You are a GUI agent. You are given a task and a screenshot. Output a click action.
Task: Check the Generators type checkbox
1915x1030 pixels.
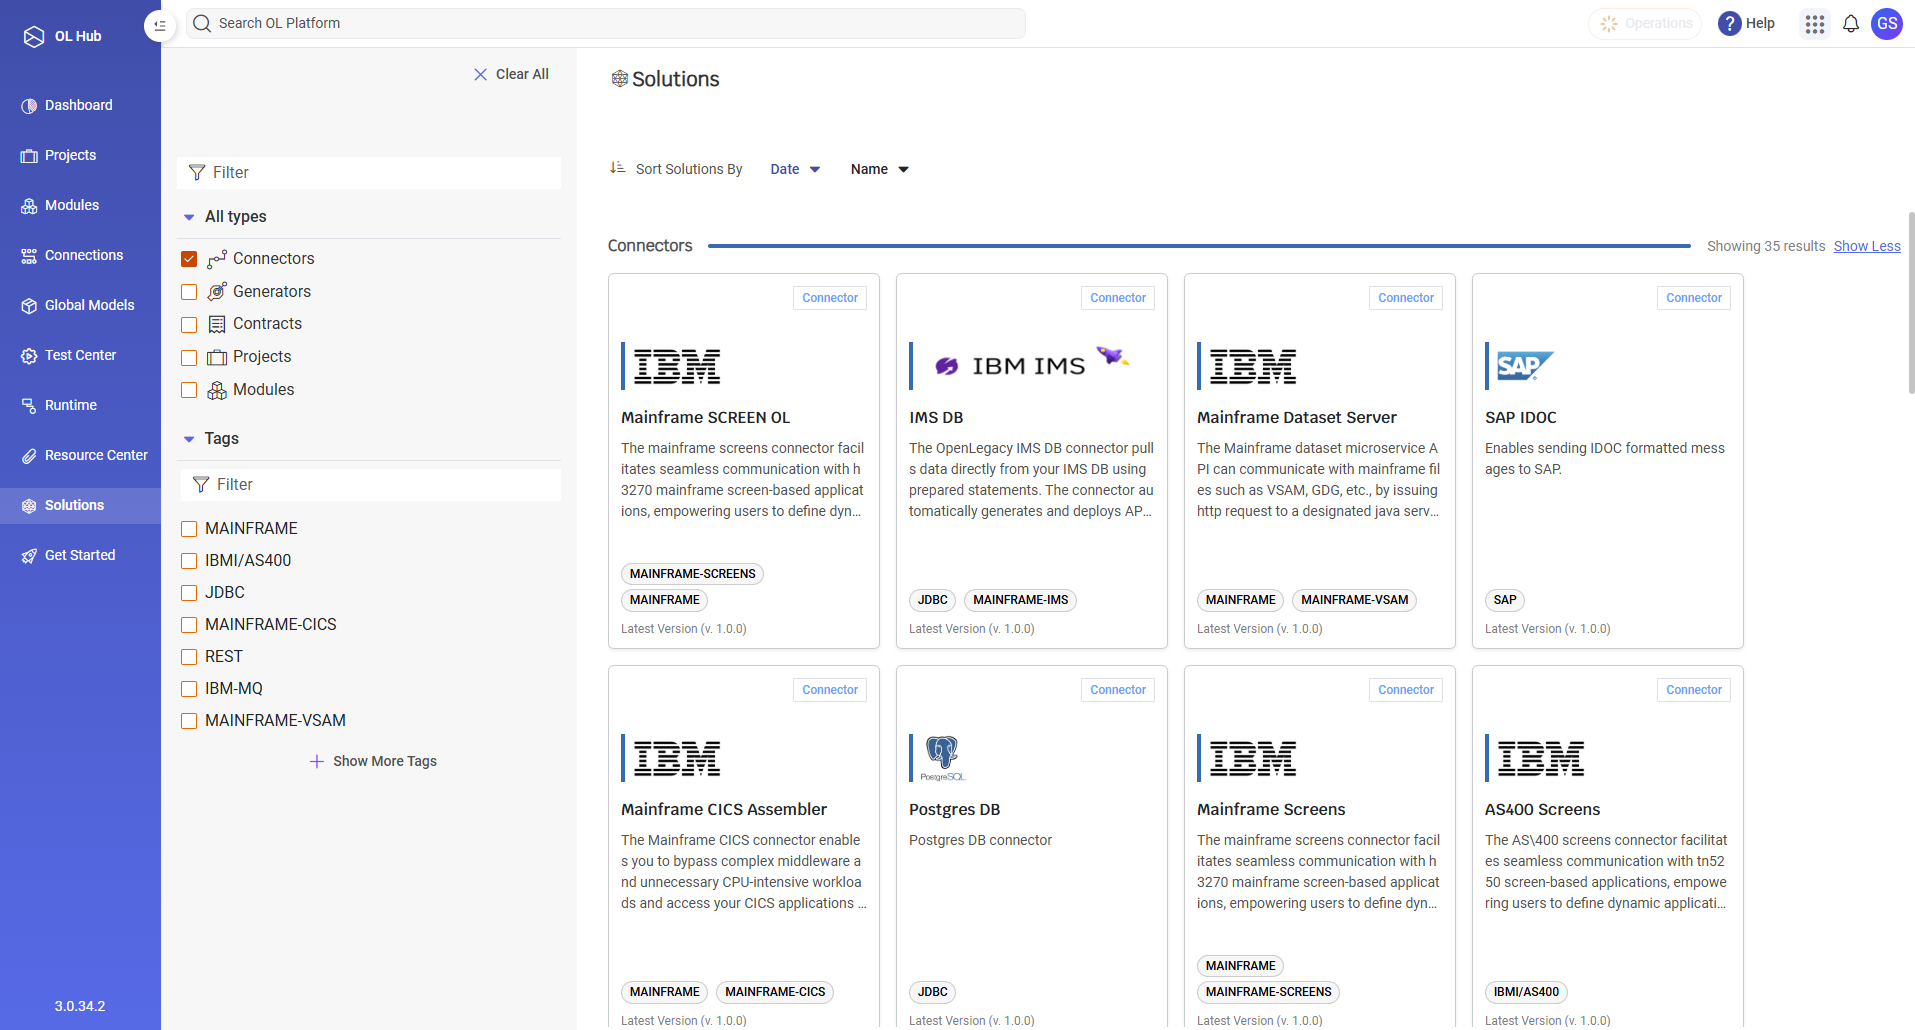189,292
